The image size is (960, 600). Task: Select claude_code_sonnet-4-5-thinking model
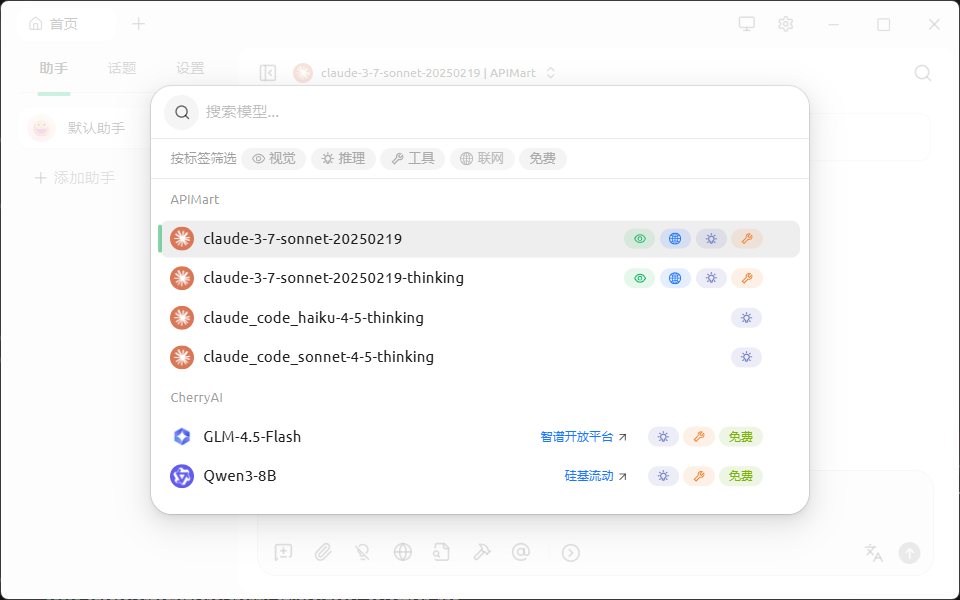click(x=479, y=357)
